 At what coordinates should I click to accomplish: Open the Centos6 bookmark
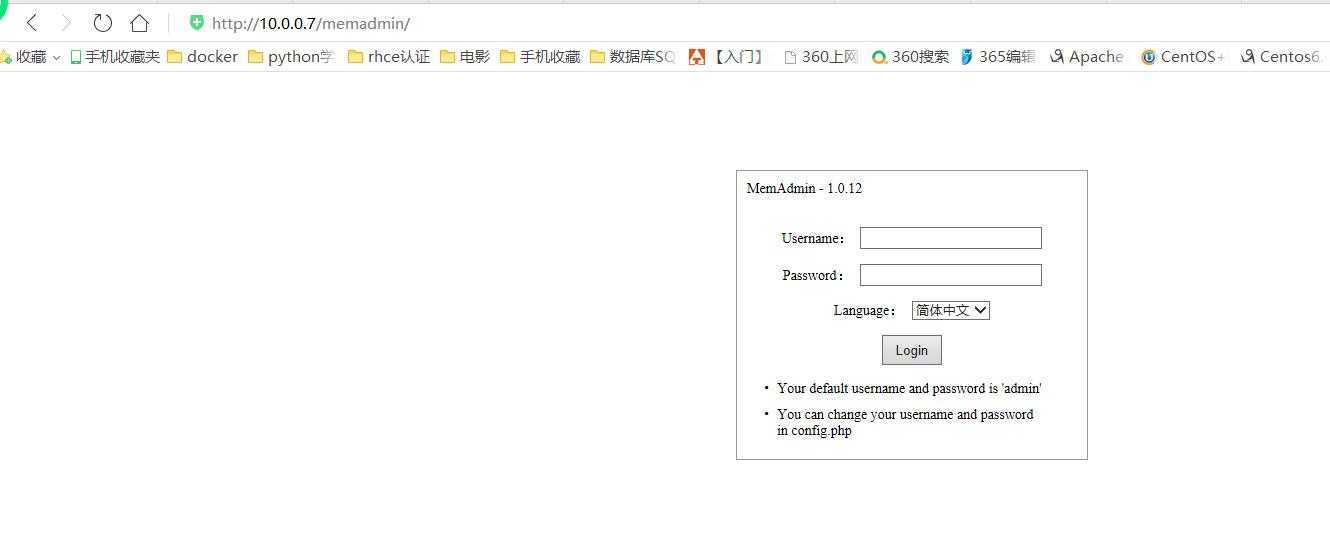[x=1283, y=57]
